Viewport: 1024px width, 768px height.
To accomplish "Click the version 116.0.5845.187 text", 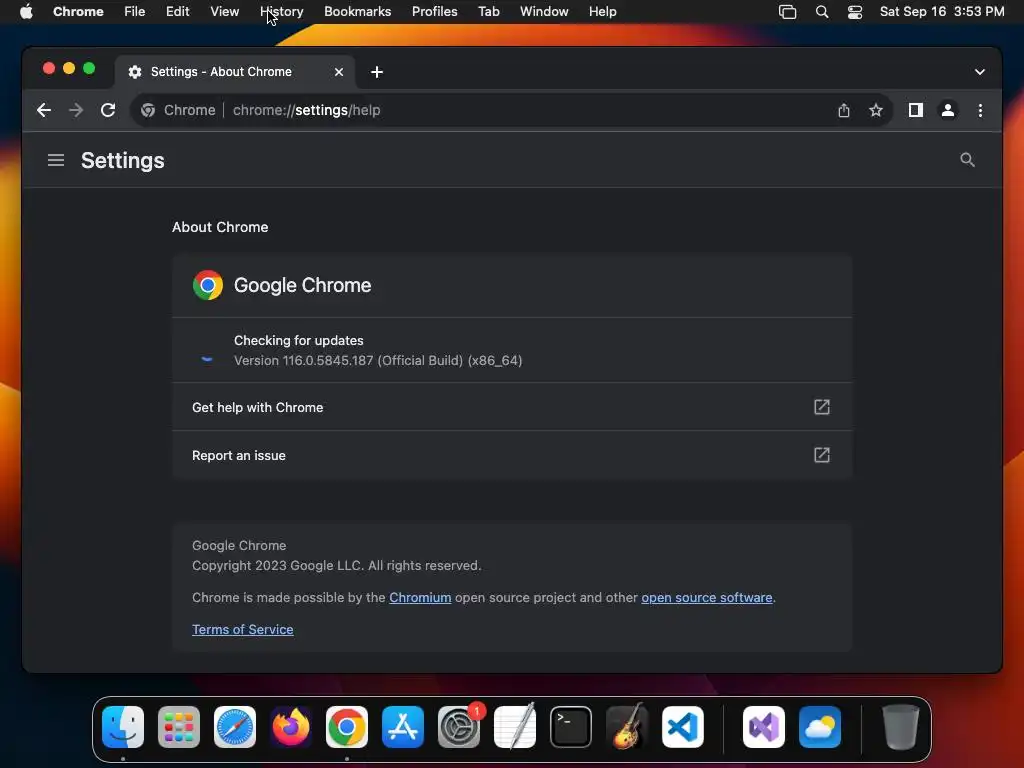I will click(378, 360).
